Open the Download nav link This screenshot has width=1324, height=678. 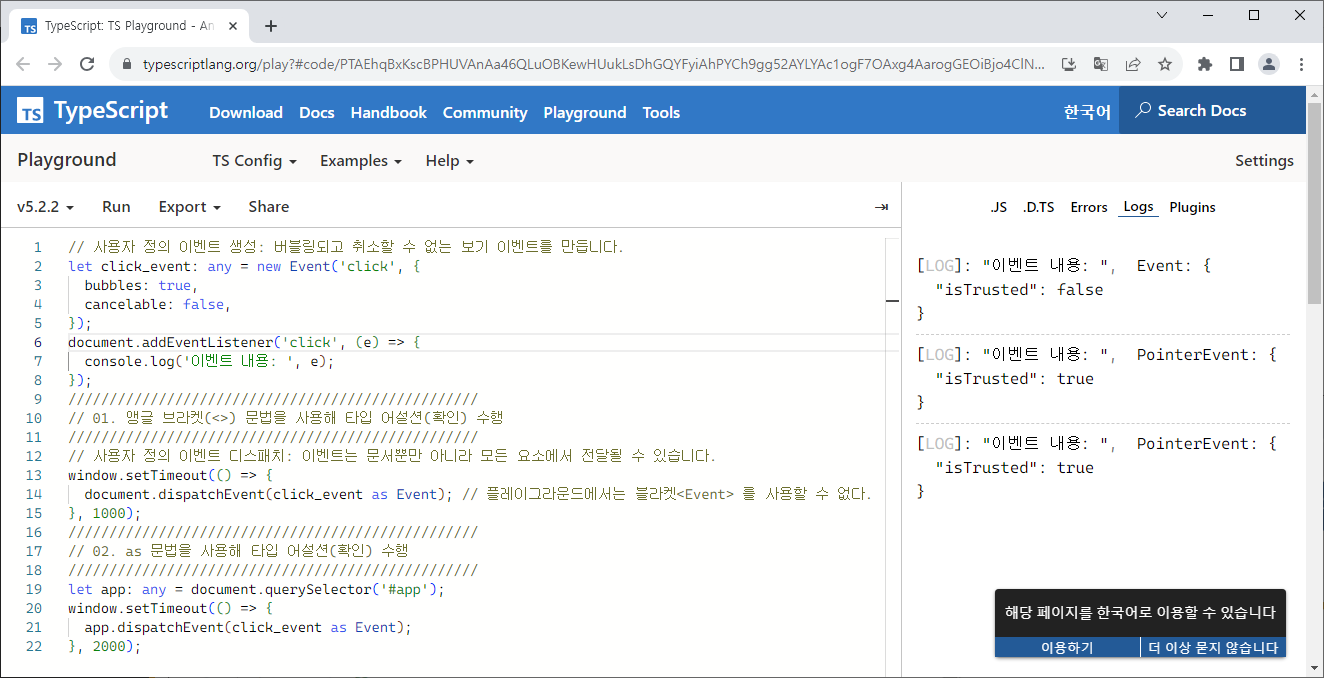246,113
